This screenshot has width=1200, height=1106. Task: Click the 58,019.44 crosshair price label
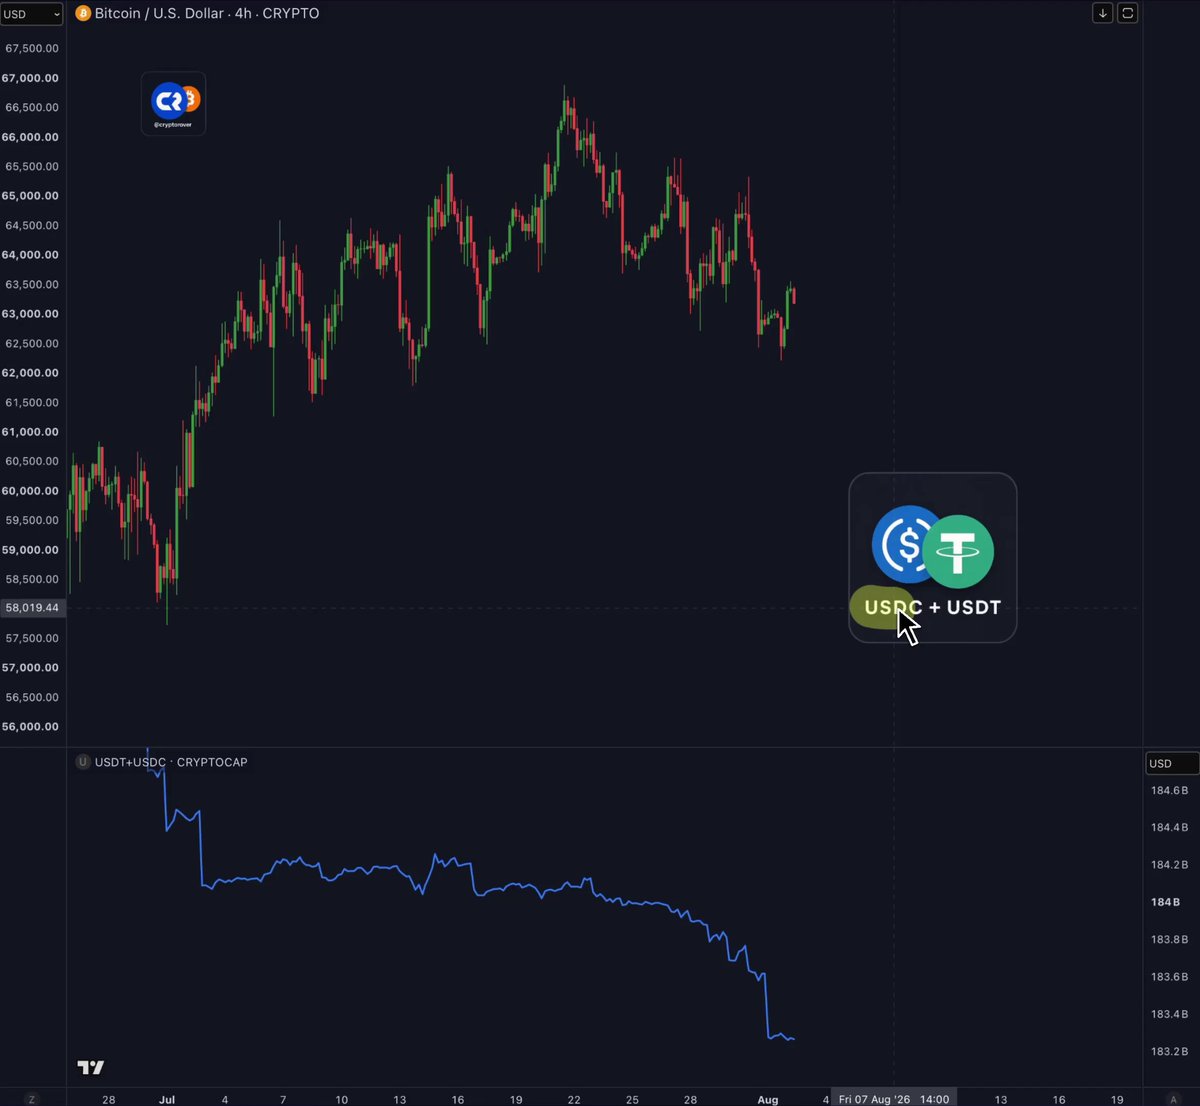[x=32, y=607]
